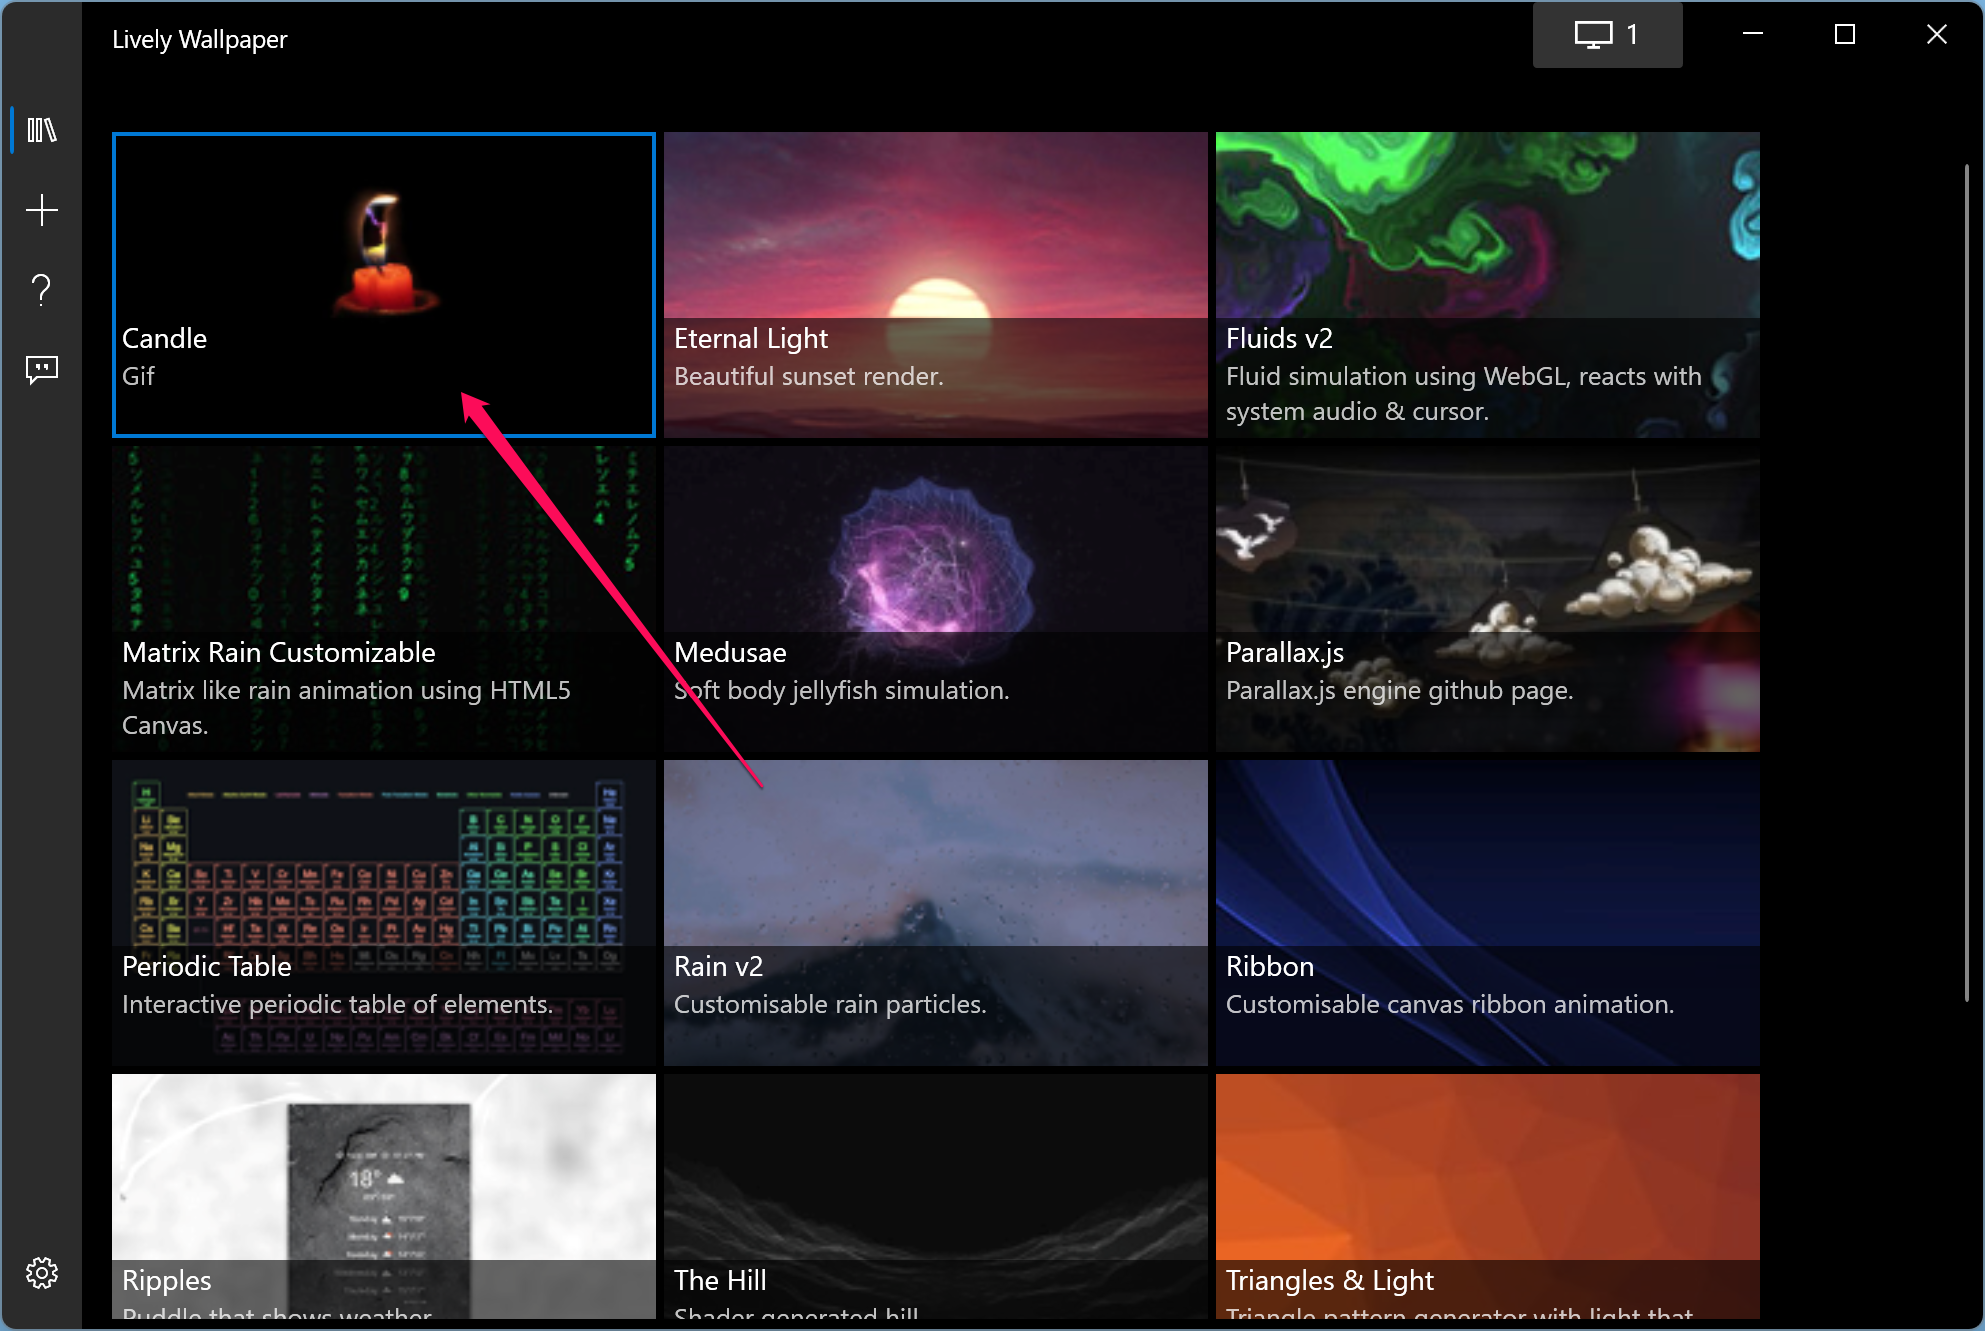Maximize the Lively Wallpaper window
Screen dimensions: 1985x1331
coord(1845,35)
